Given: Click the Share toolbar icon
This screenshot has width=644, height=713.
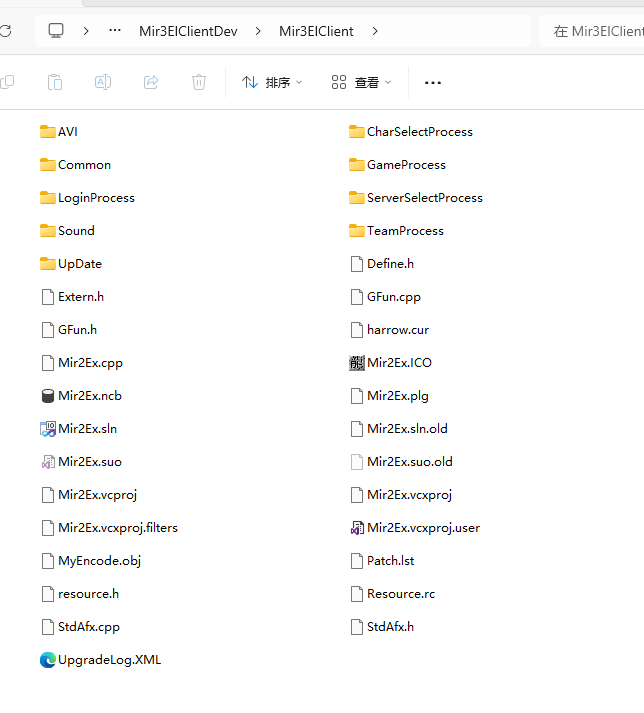Looking at the screenshot, I should tap(151, 82).
